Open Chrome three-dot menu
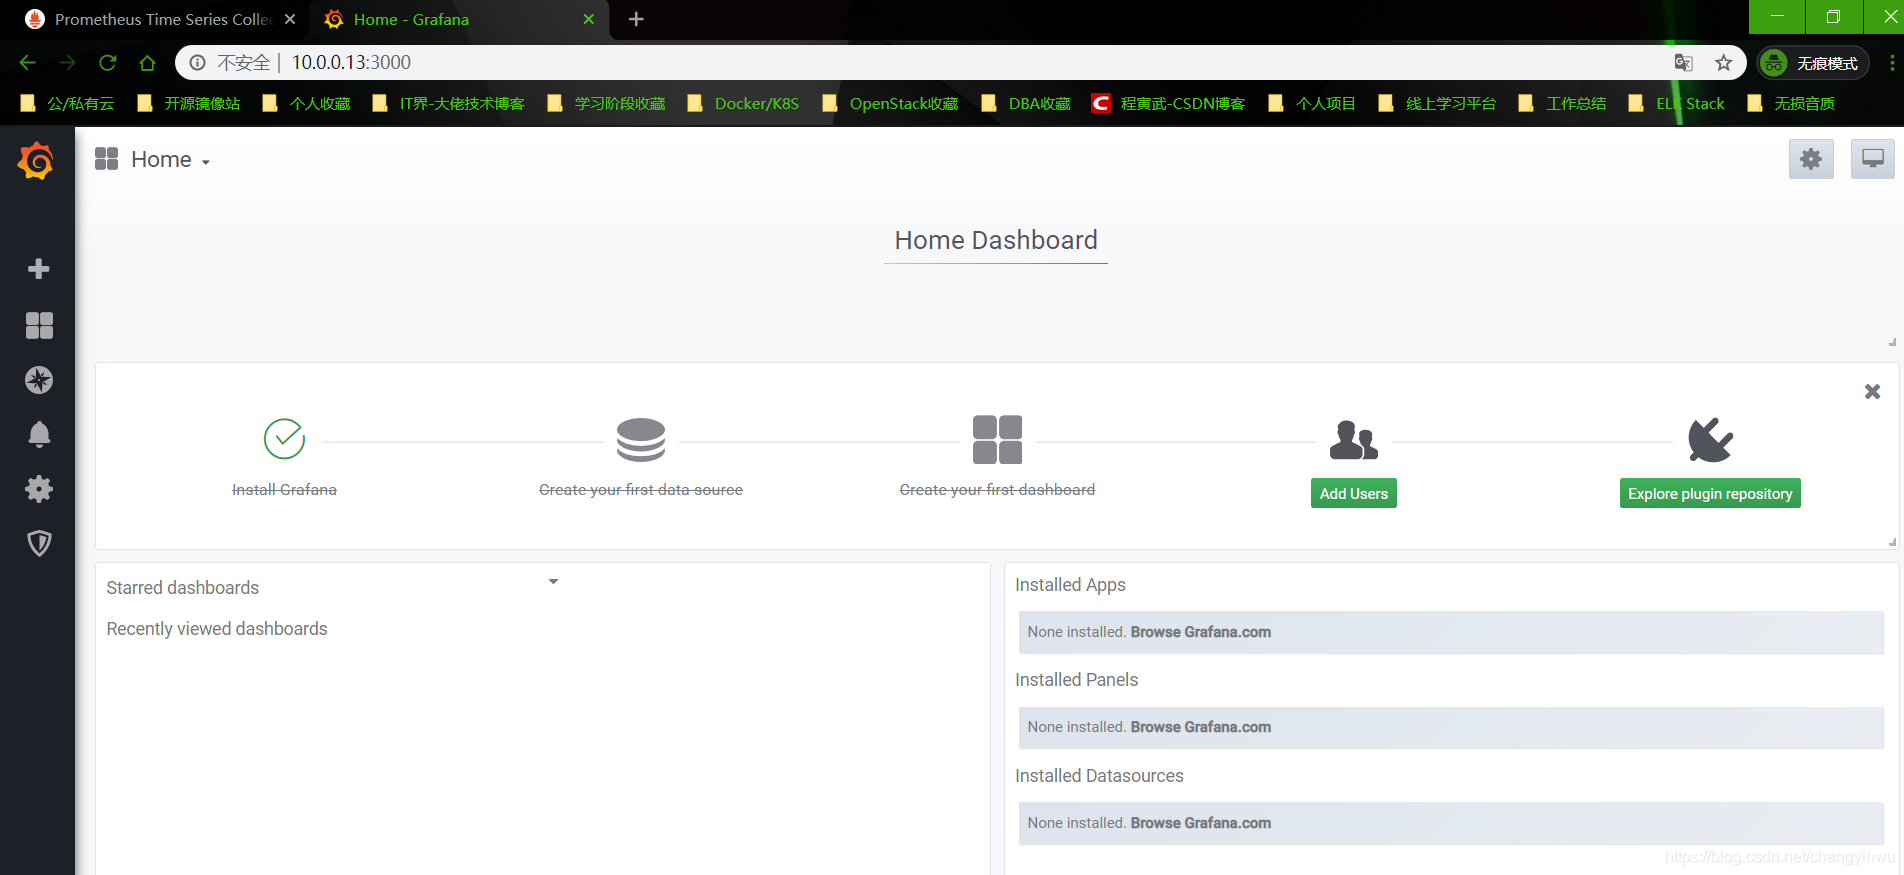The height and width of the screenshot is (875, 1904). 1892,63
